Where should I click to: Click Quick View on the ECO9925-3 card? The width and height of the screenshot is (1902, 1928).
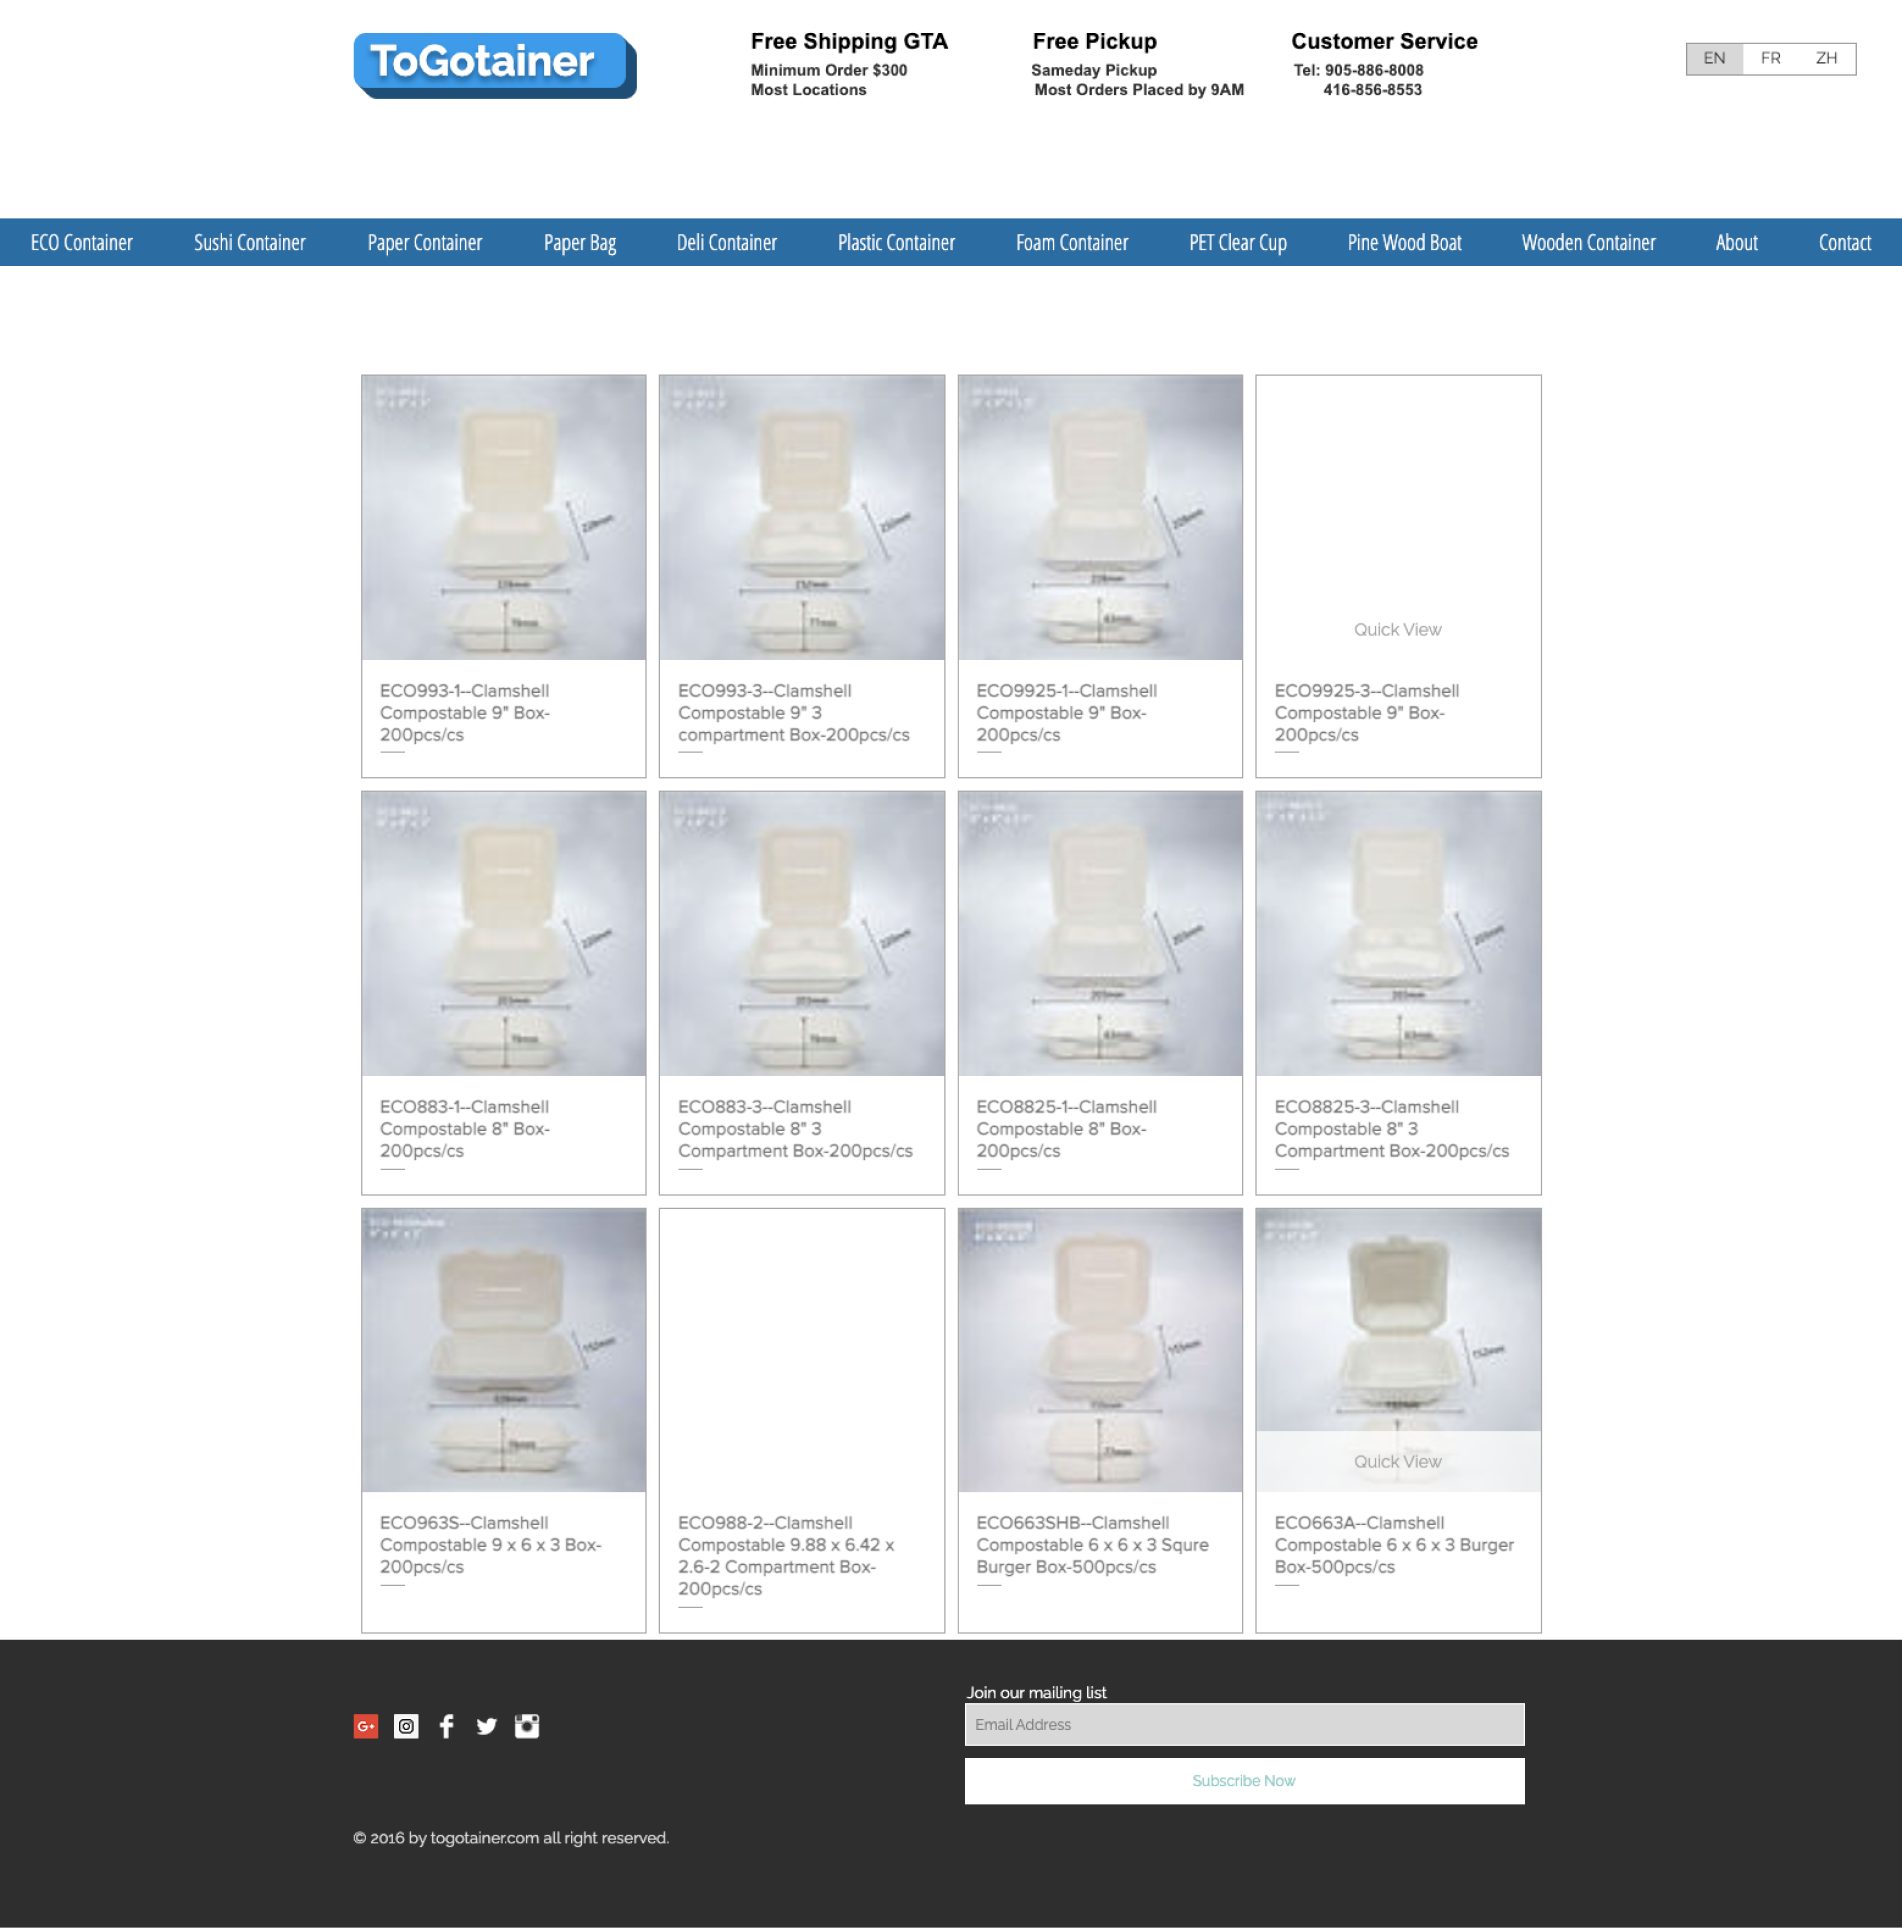(x=1398, y=629)
